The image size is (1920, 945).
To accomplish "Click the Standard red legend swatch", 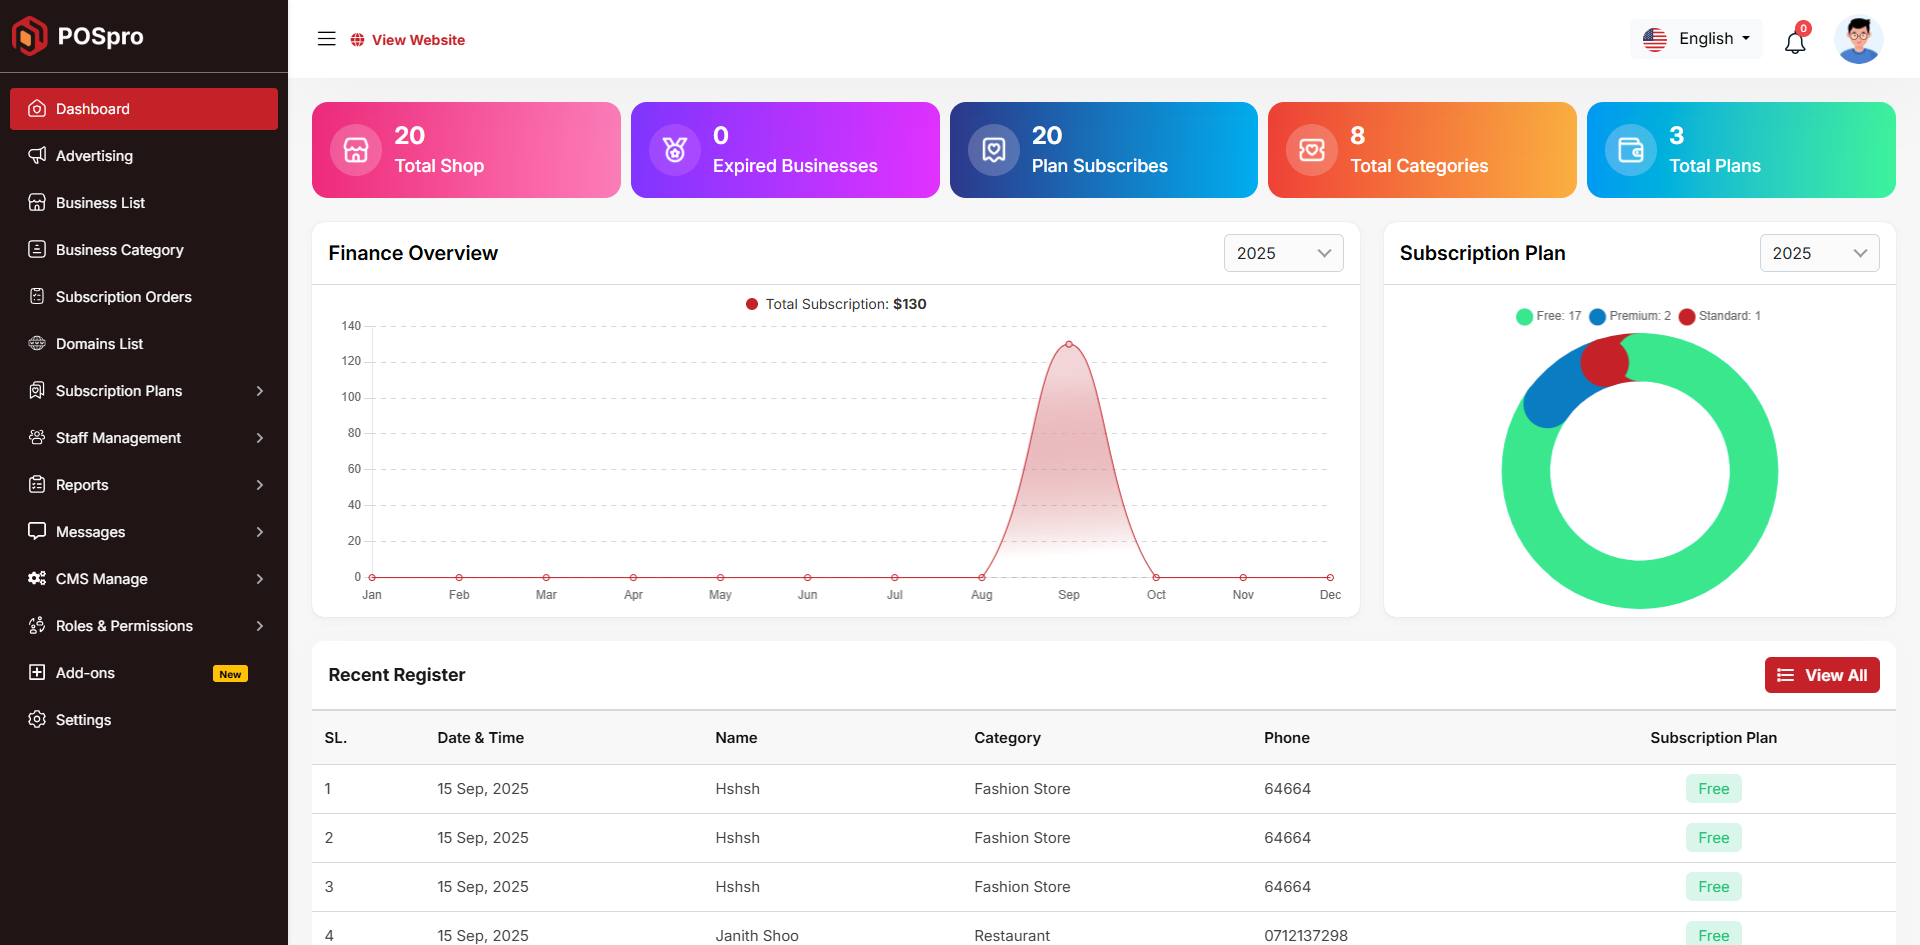I will [1687, 317].
